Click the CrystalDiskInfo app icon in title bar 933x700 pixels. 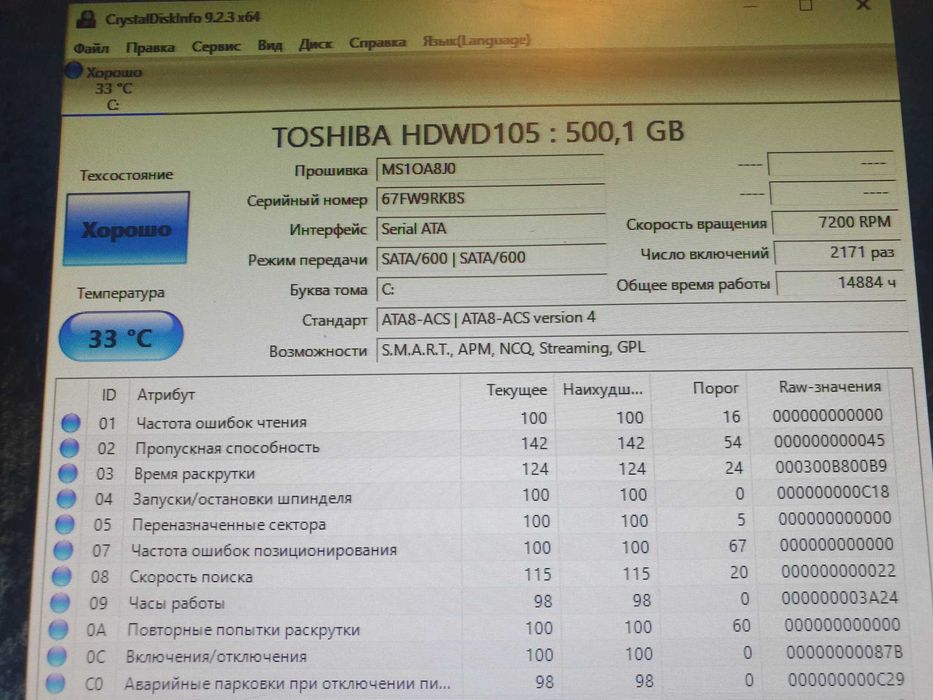(x=86, y=20)
